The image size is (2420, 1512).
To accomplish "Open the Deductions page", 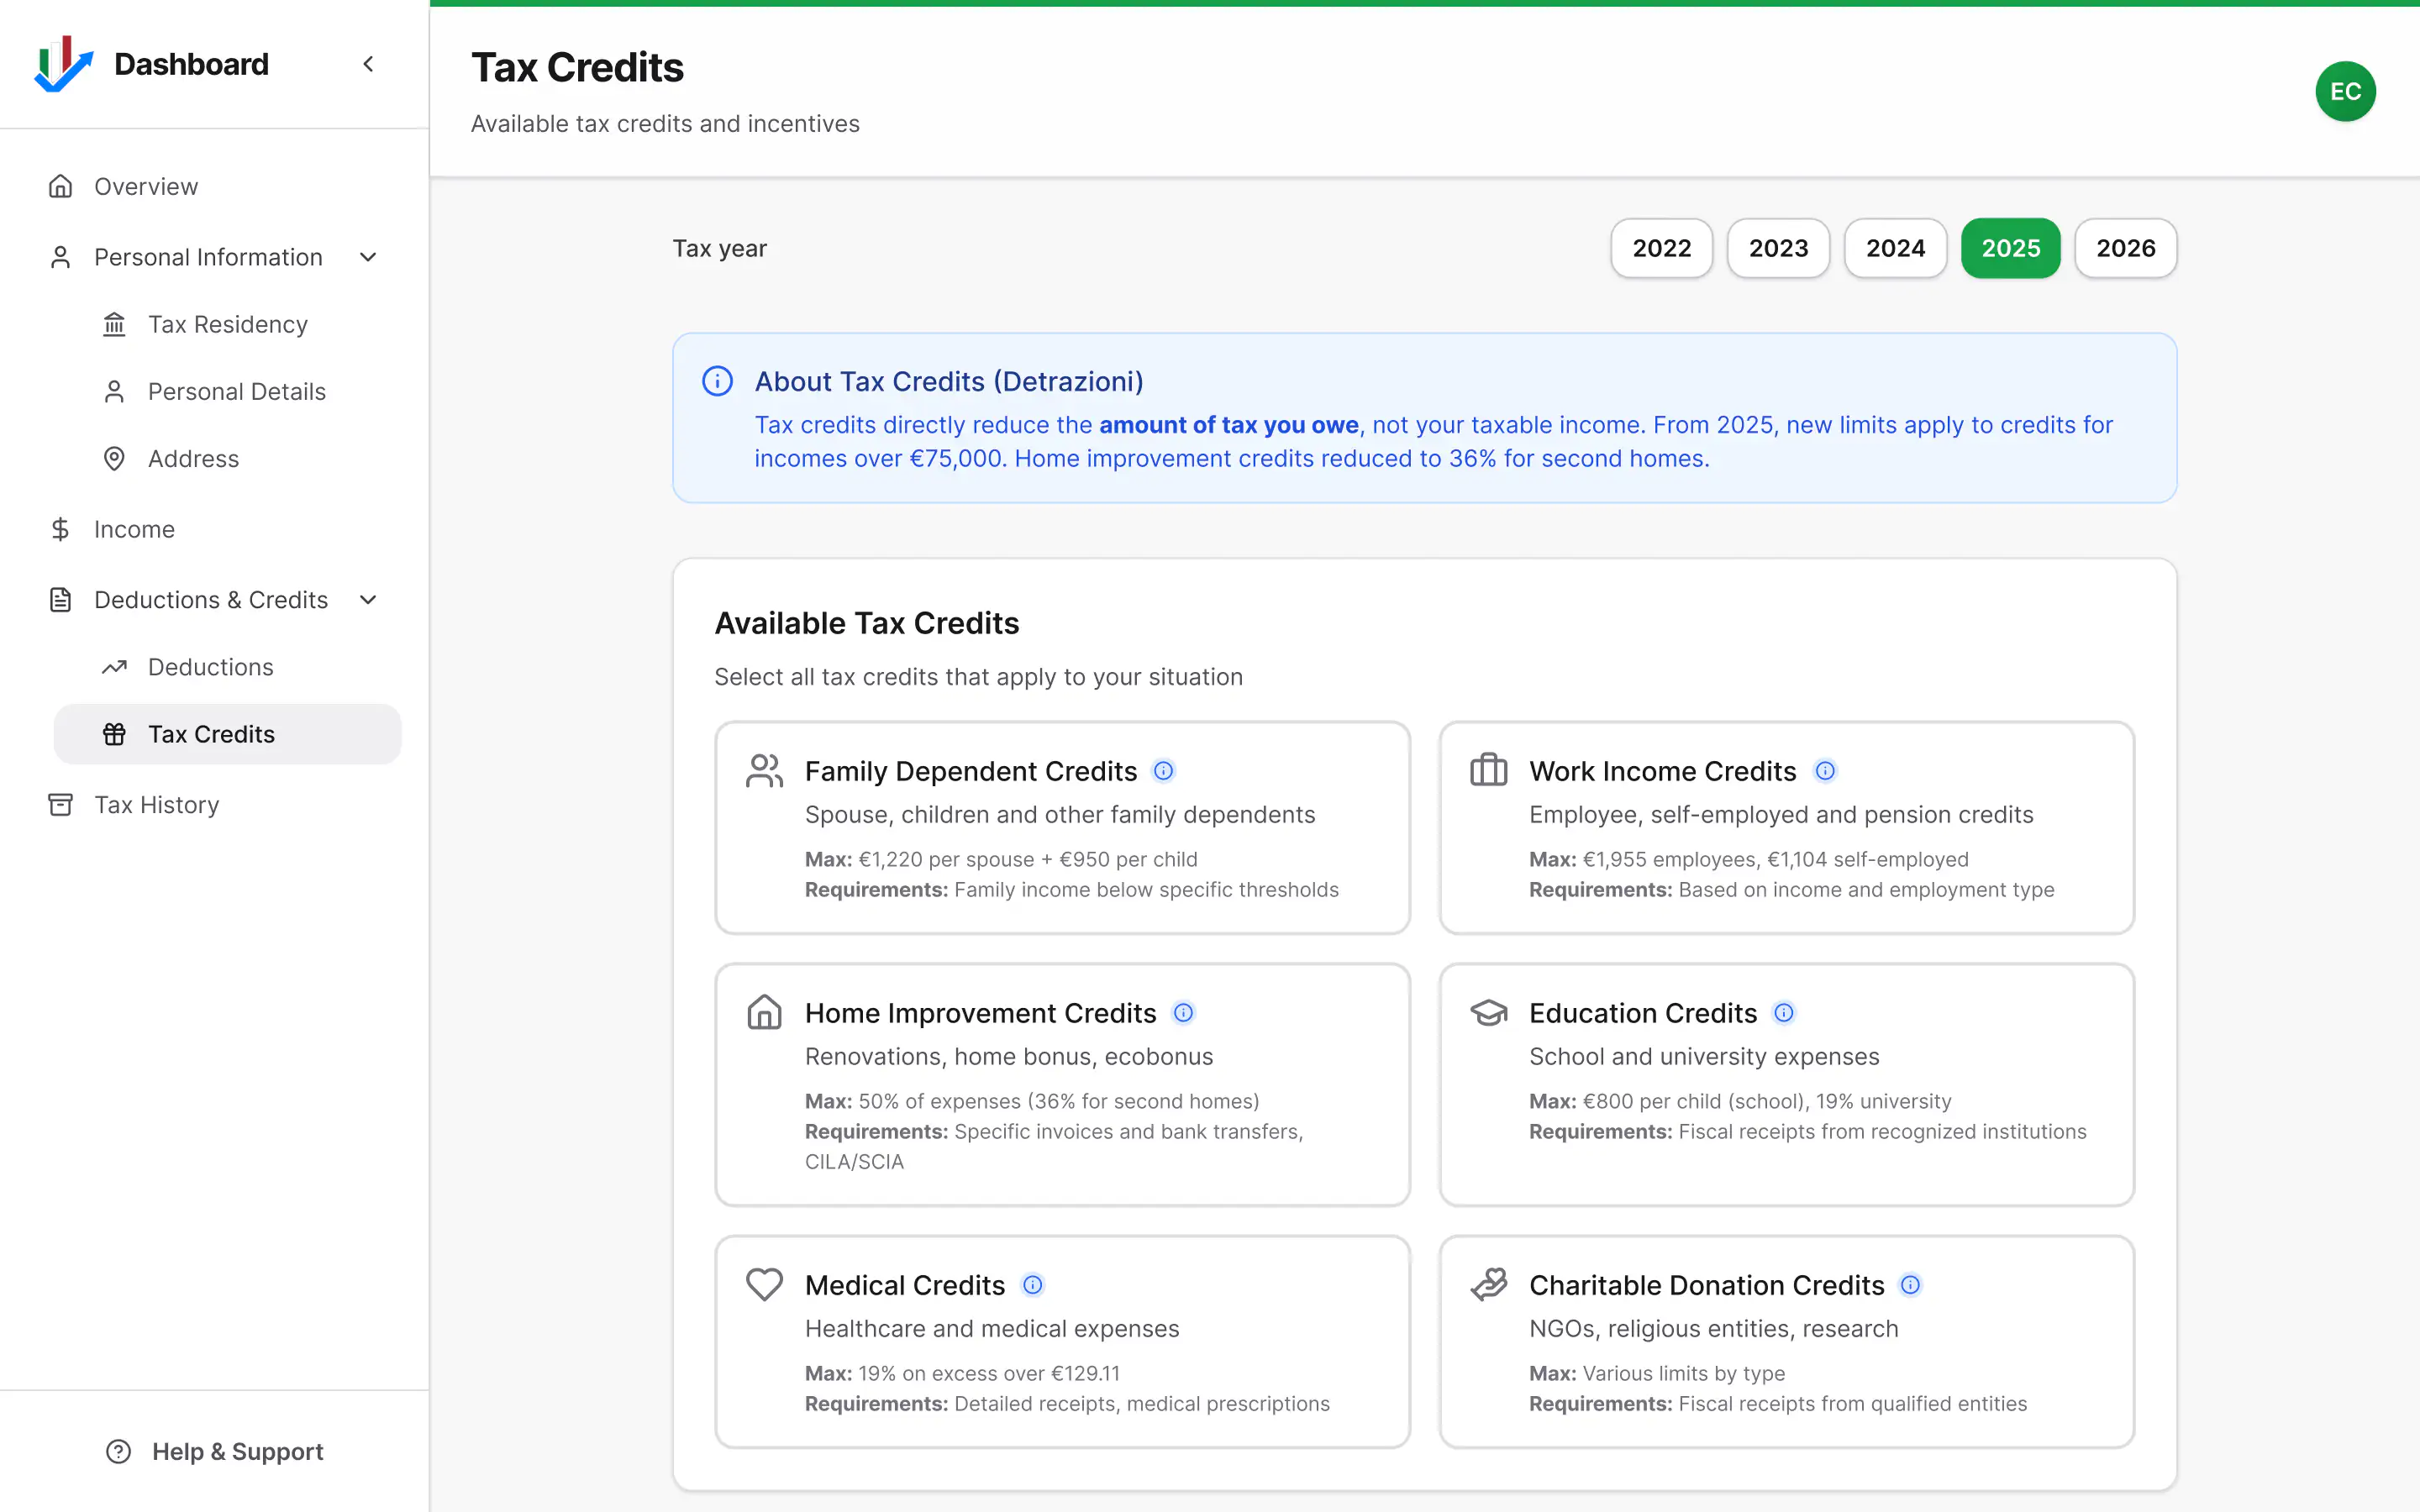I will point(210,666).
